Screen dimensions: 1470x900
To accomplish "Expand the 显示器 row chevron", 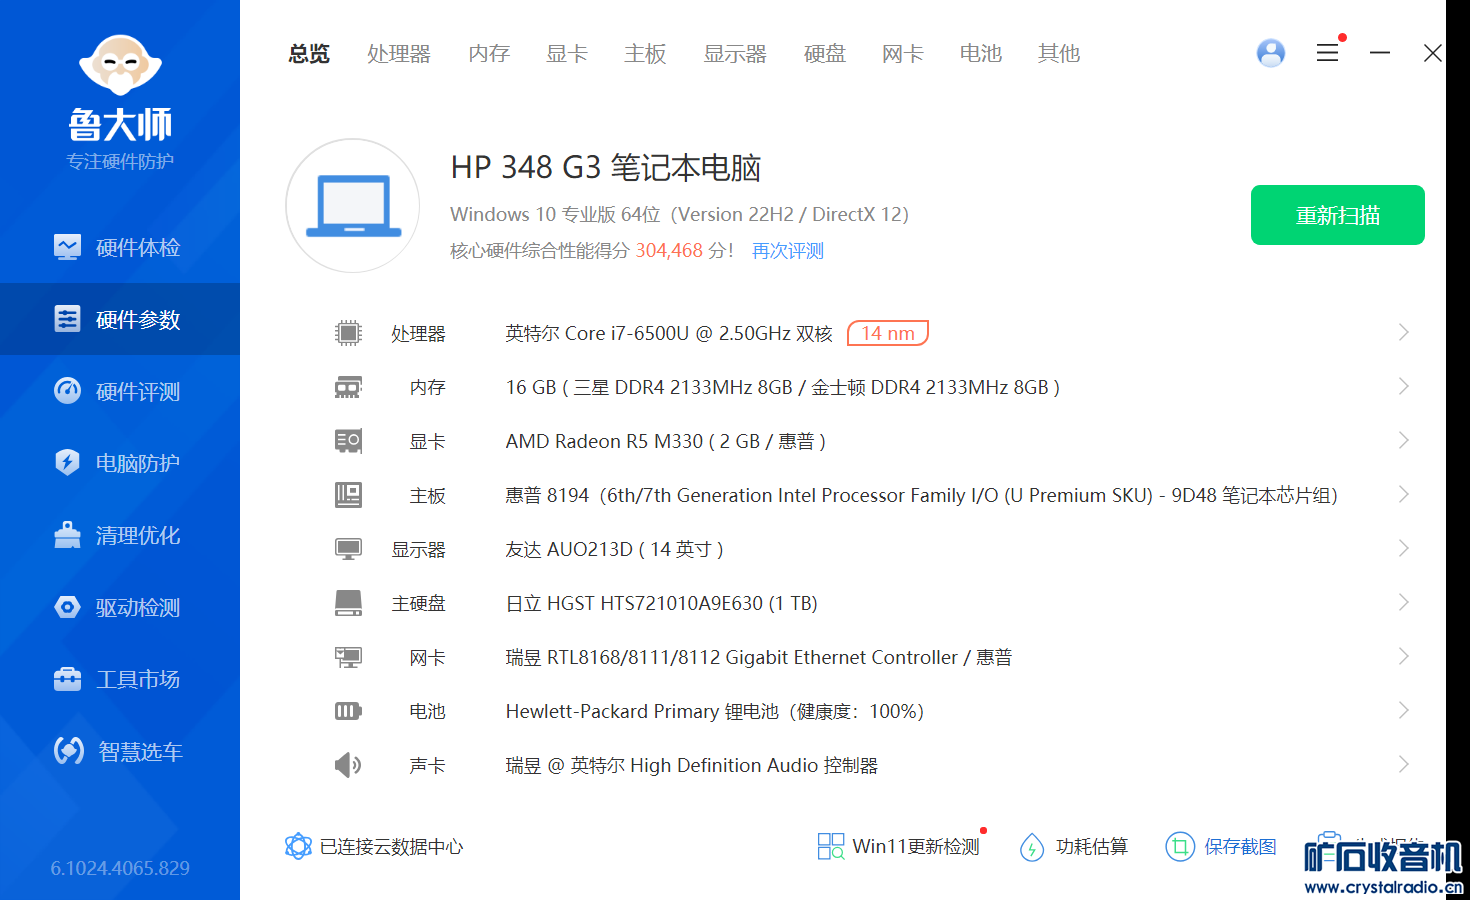I will tap(1404, 548).
